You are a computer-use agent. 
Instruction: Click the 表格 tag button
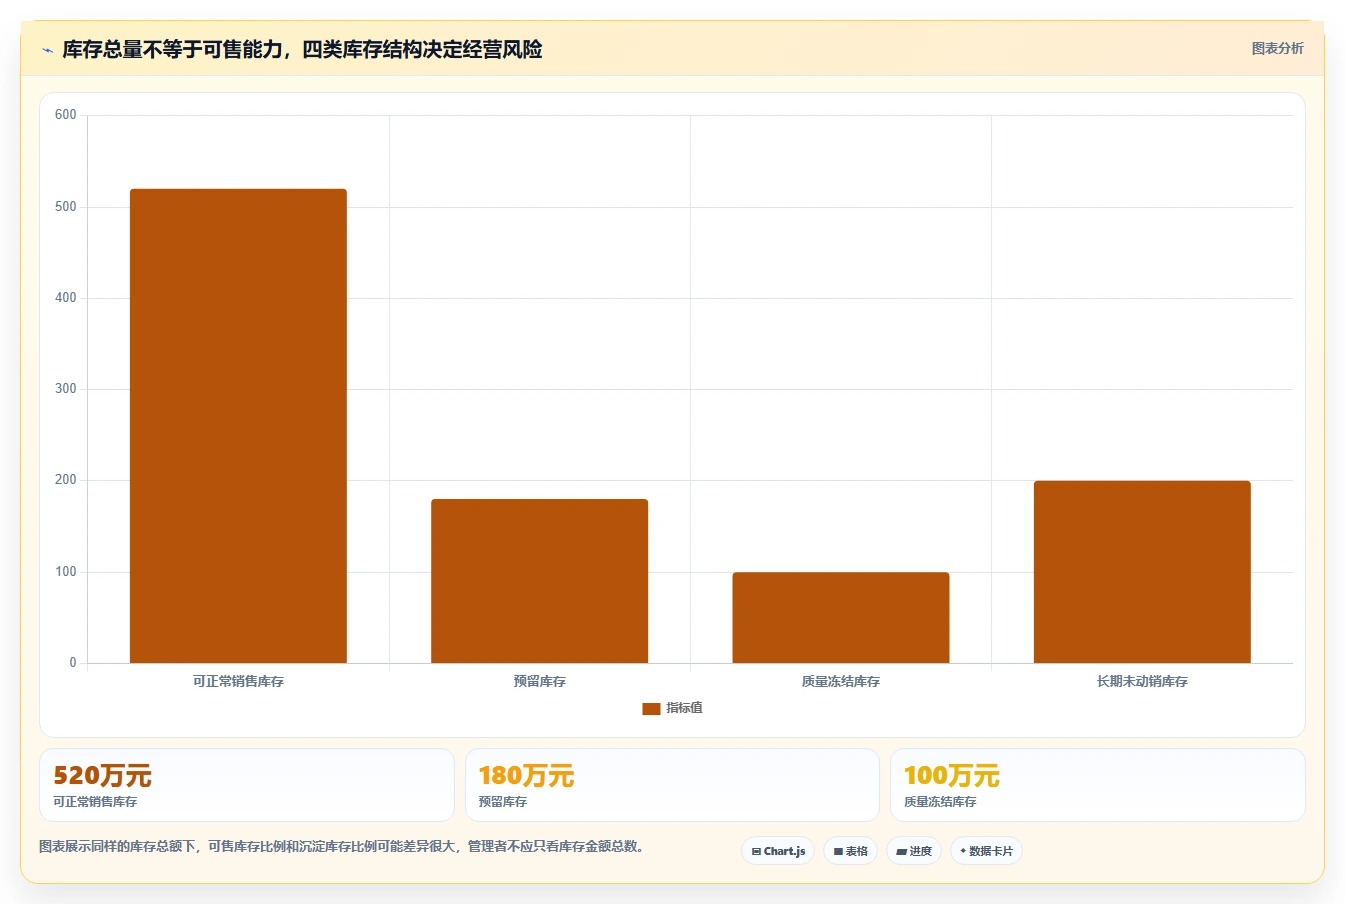click(x=850, y=851)
